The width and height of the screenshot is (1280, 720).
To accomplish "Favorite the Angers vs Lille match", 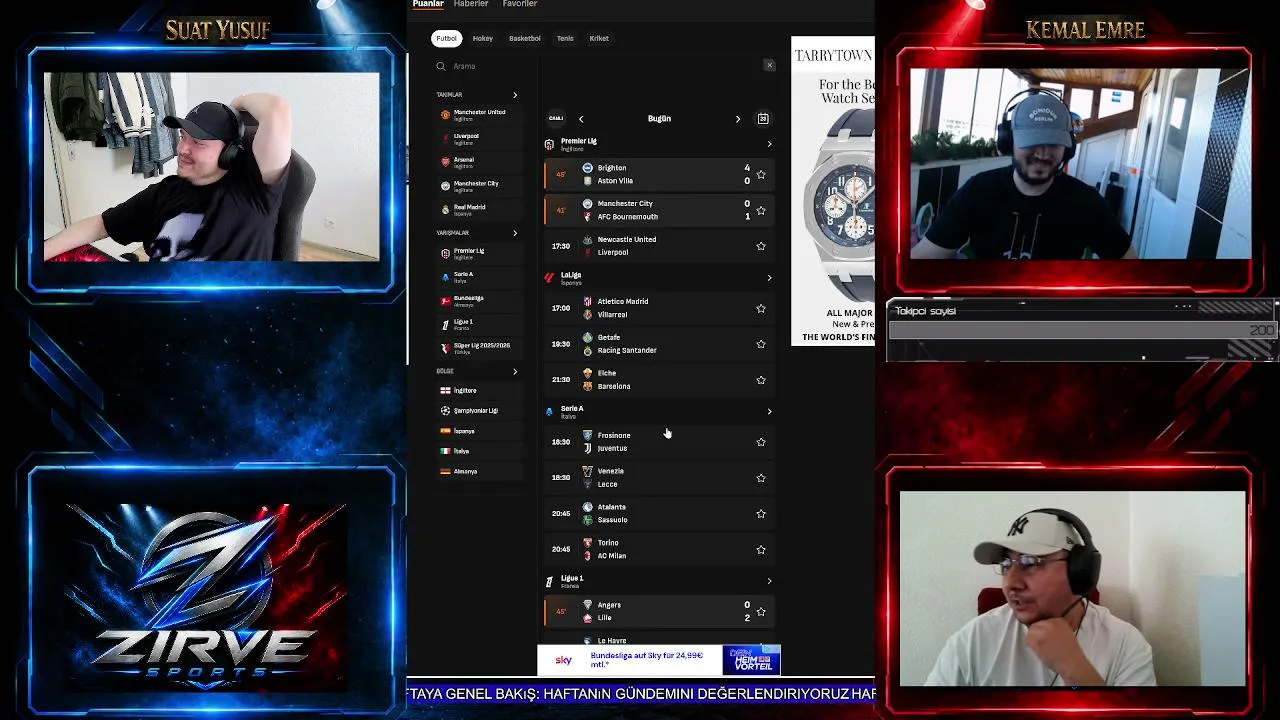I will tap(761, 612).
